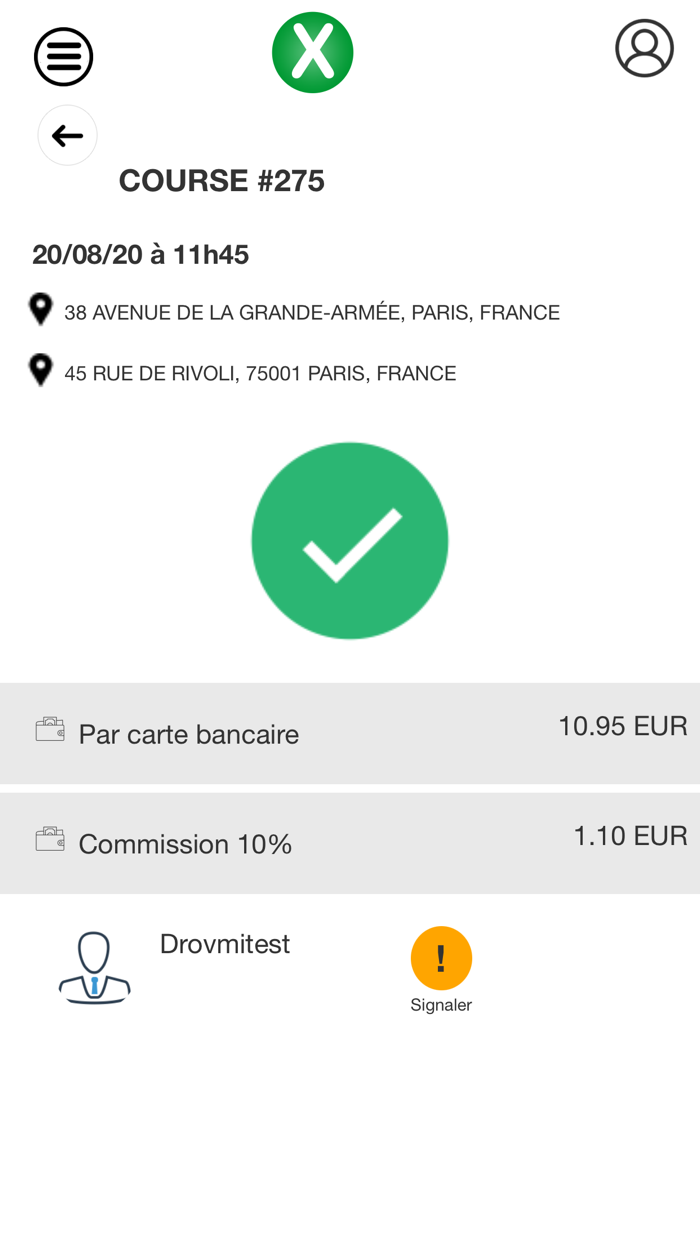Image resolution: width=700 pixels, height=1244 pixels.
Task: Tap the destination address pin icon
Action: click(40, 370)
